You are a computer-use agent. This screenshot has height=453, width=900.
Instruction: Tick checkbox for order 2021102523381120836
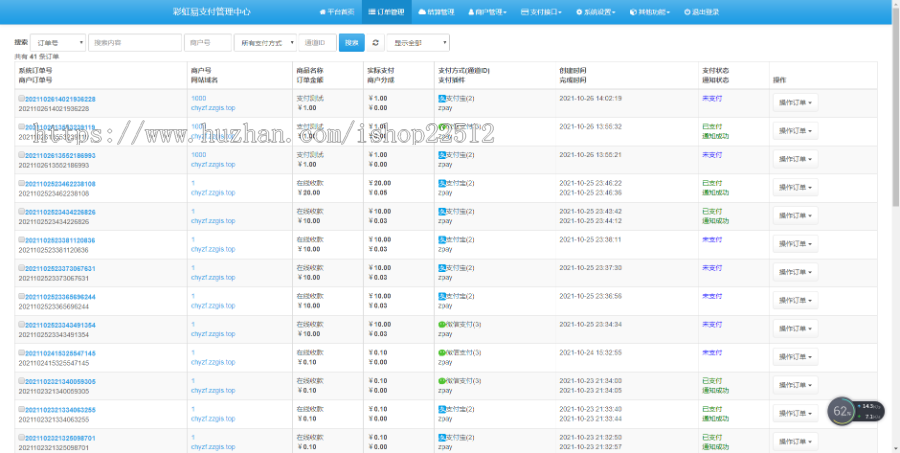(x=22, y=239)
